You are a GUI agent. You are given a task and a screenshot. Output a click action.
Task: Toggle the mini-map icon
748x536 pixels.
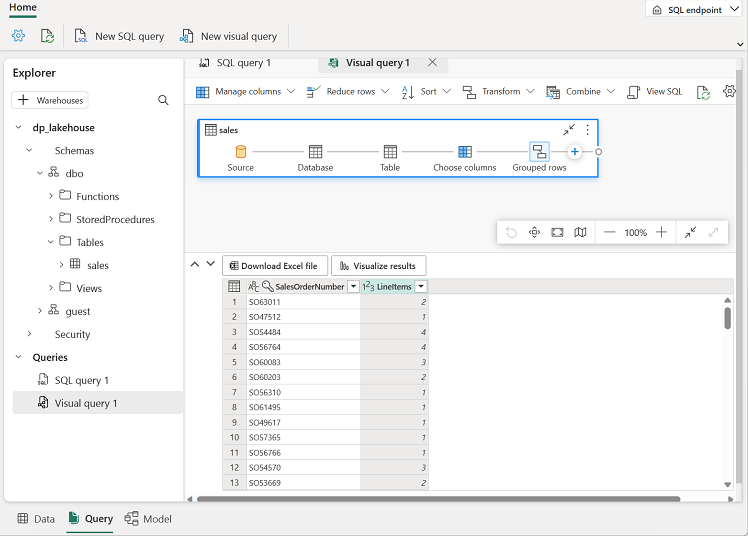point(580,232)
